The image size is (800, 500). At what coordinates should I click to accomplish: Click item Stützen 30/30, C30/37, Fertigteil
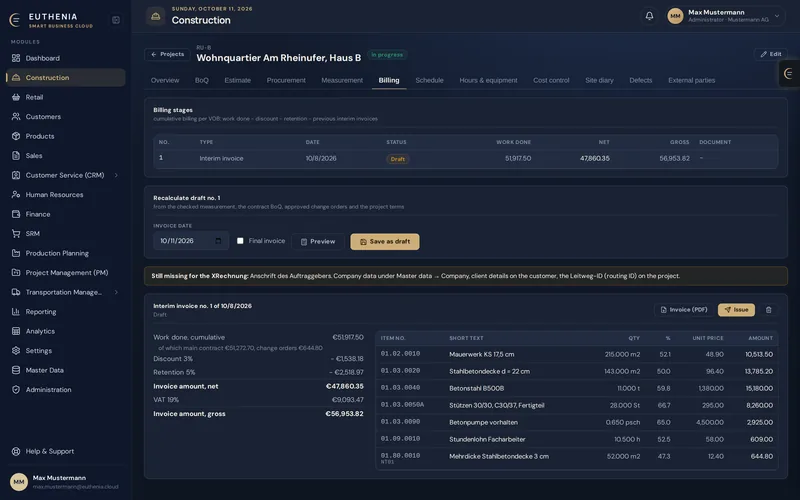(577, 405)
